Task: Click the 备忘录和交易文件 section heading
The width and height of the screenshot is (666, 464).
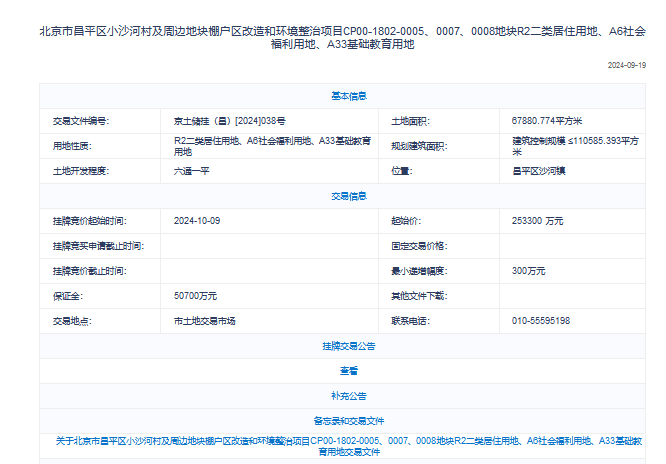Action: pos(348,421)
